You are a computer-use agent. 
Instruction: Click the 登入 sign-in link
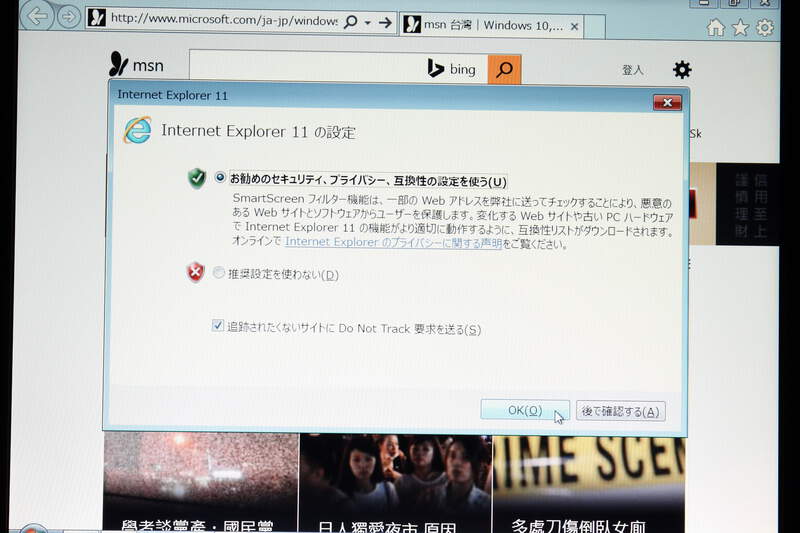pos(633,70)
